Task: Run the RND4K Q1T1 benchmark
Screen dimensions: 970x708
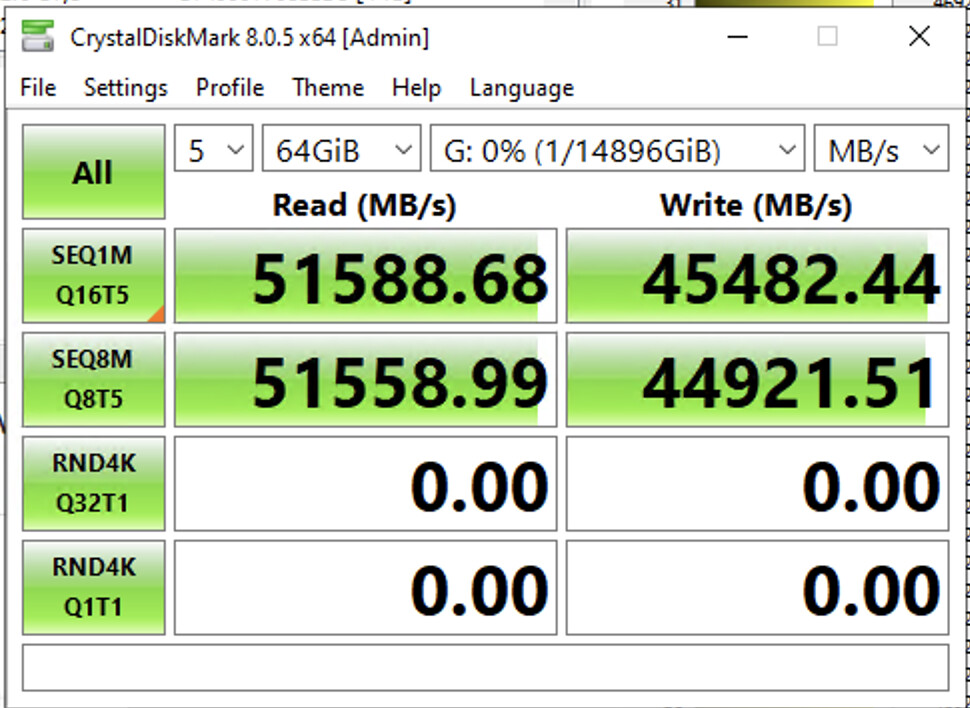Action: tap(93, 587)
